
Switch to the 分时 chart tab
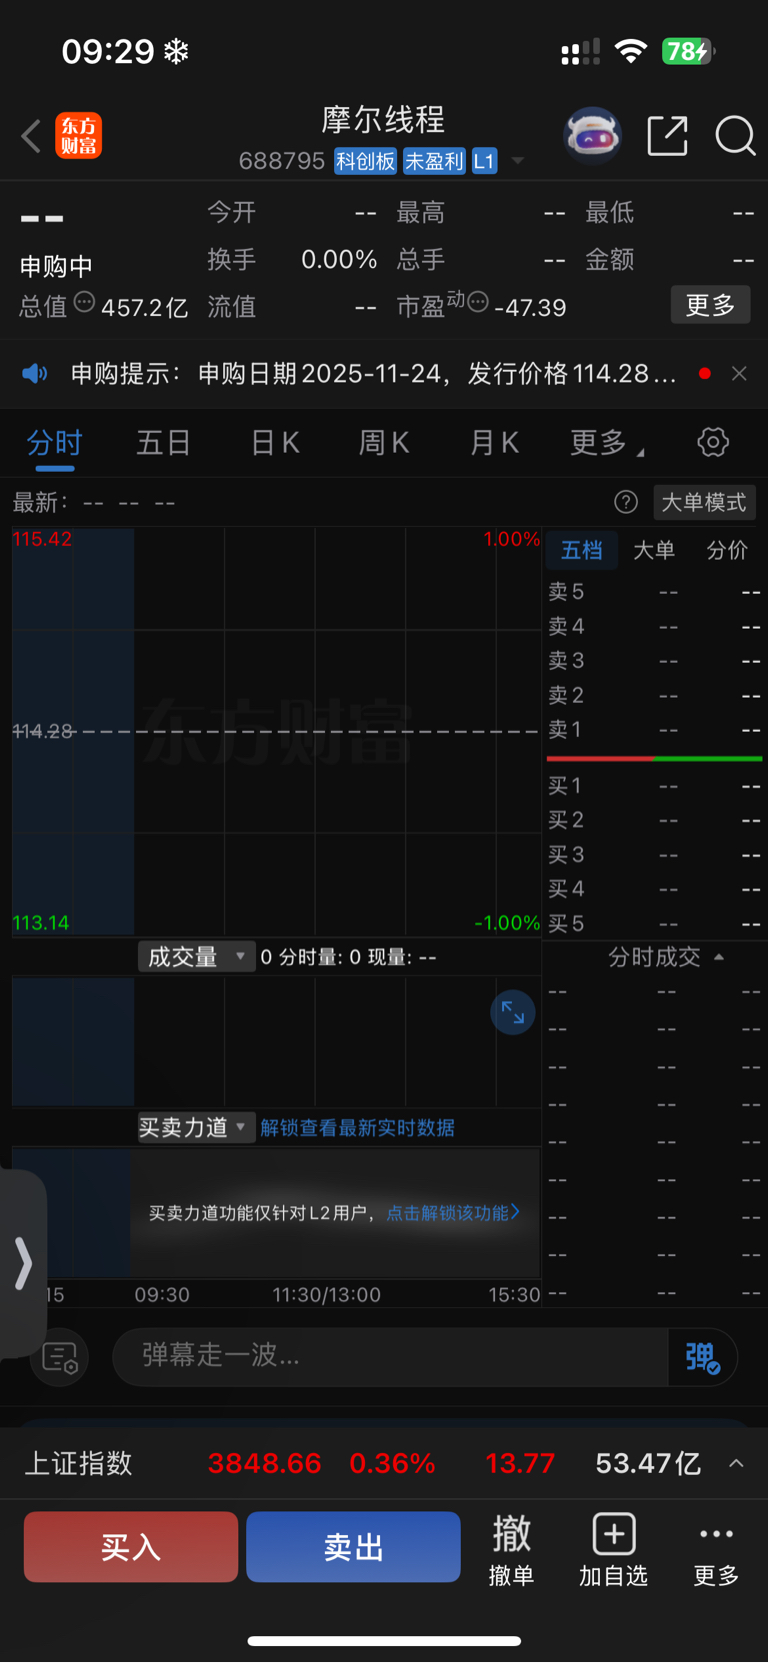click(55, 443)
